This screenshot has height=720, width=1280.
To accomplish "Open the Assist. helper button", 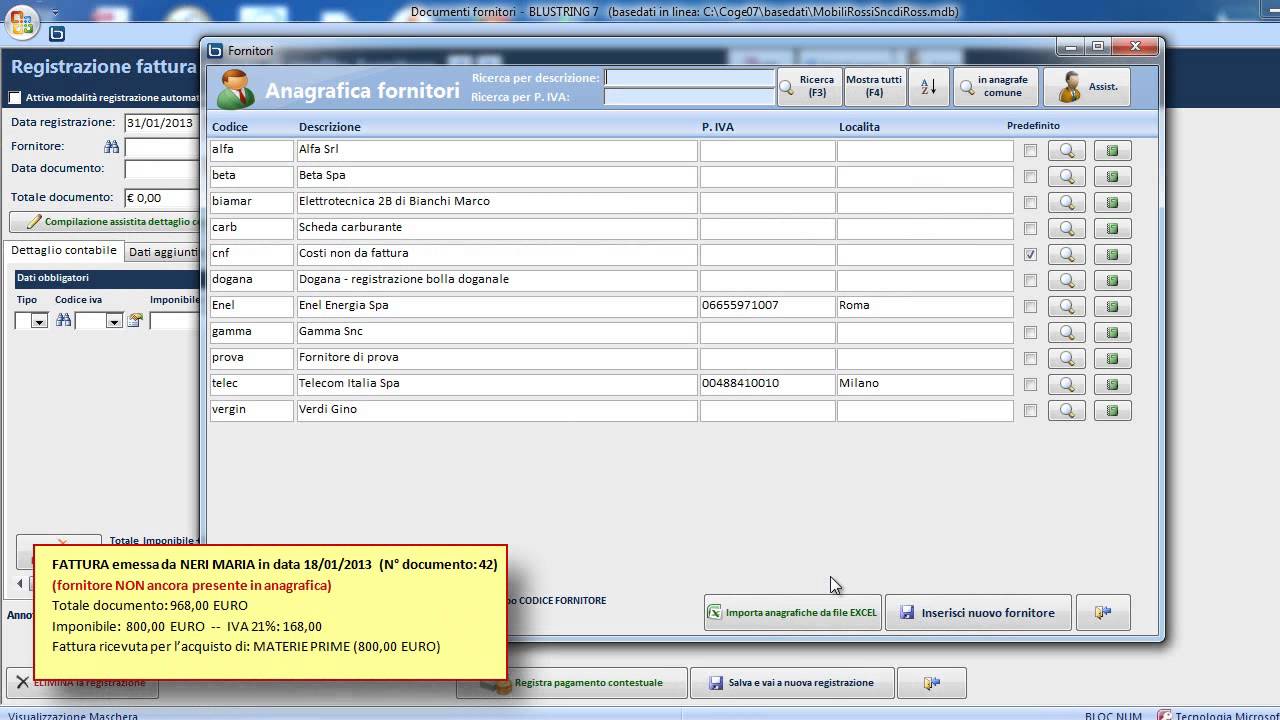I will click(1087, 87).
